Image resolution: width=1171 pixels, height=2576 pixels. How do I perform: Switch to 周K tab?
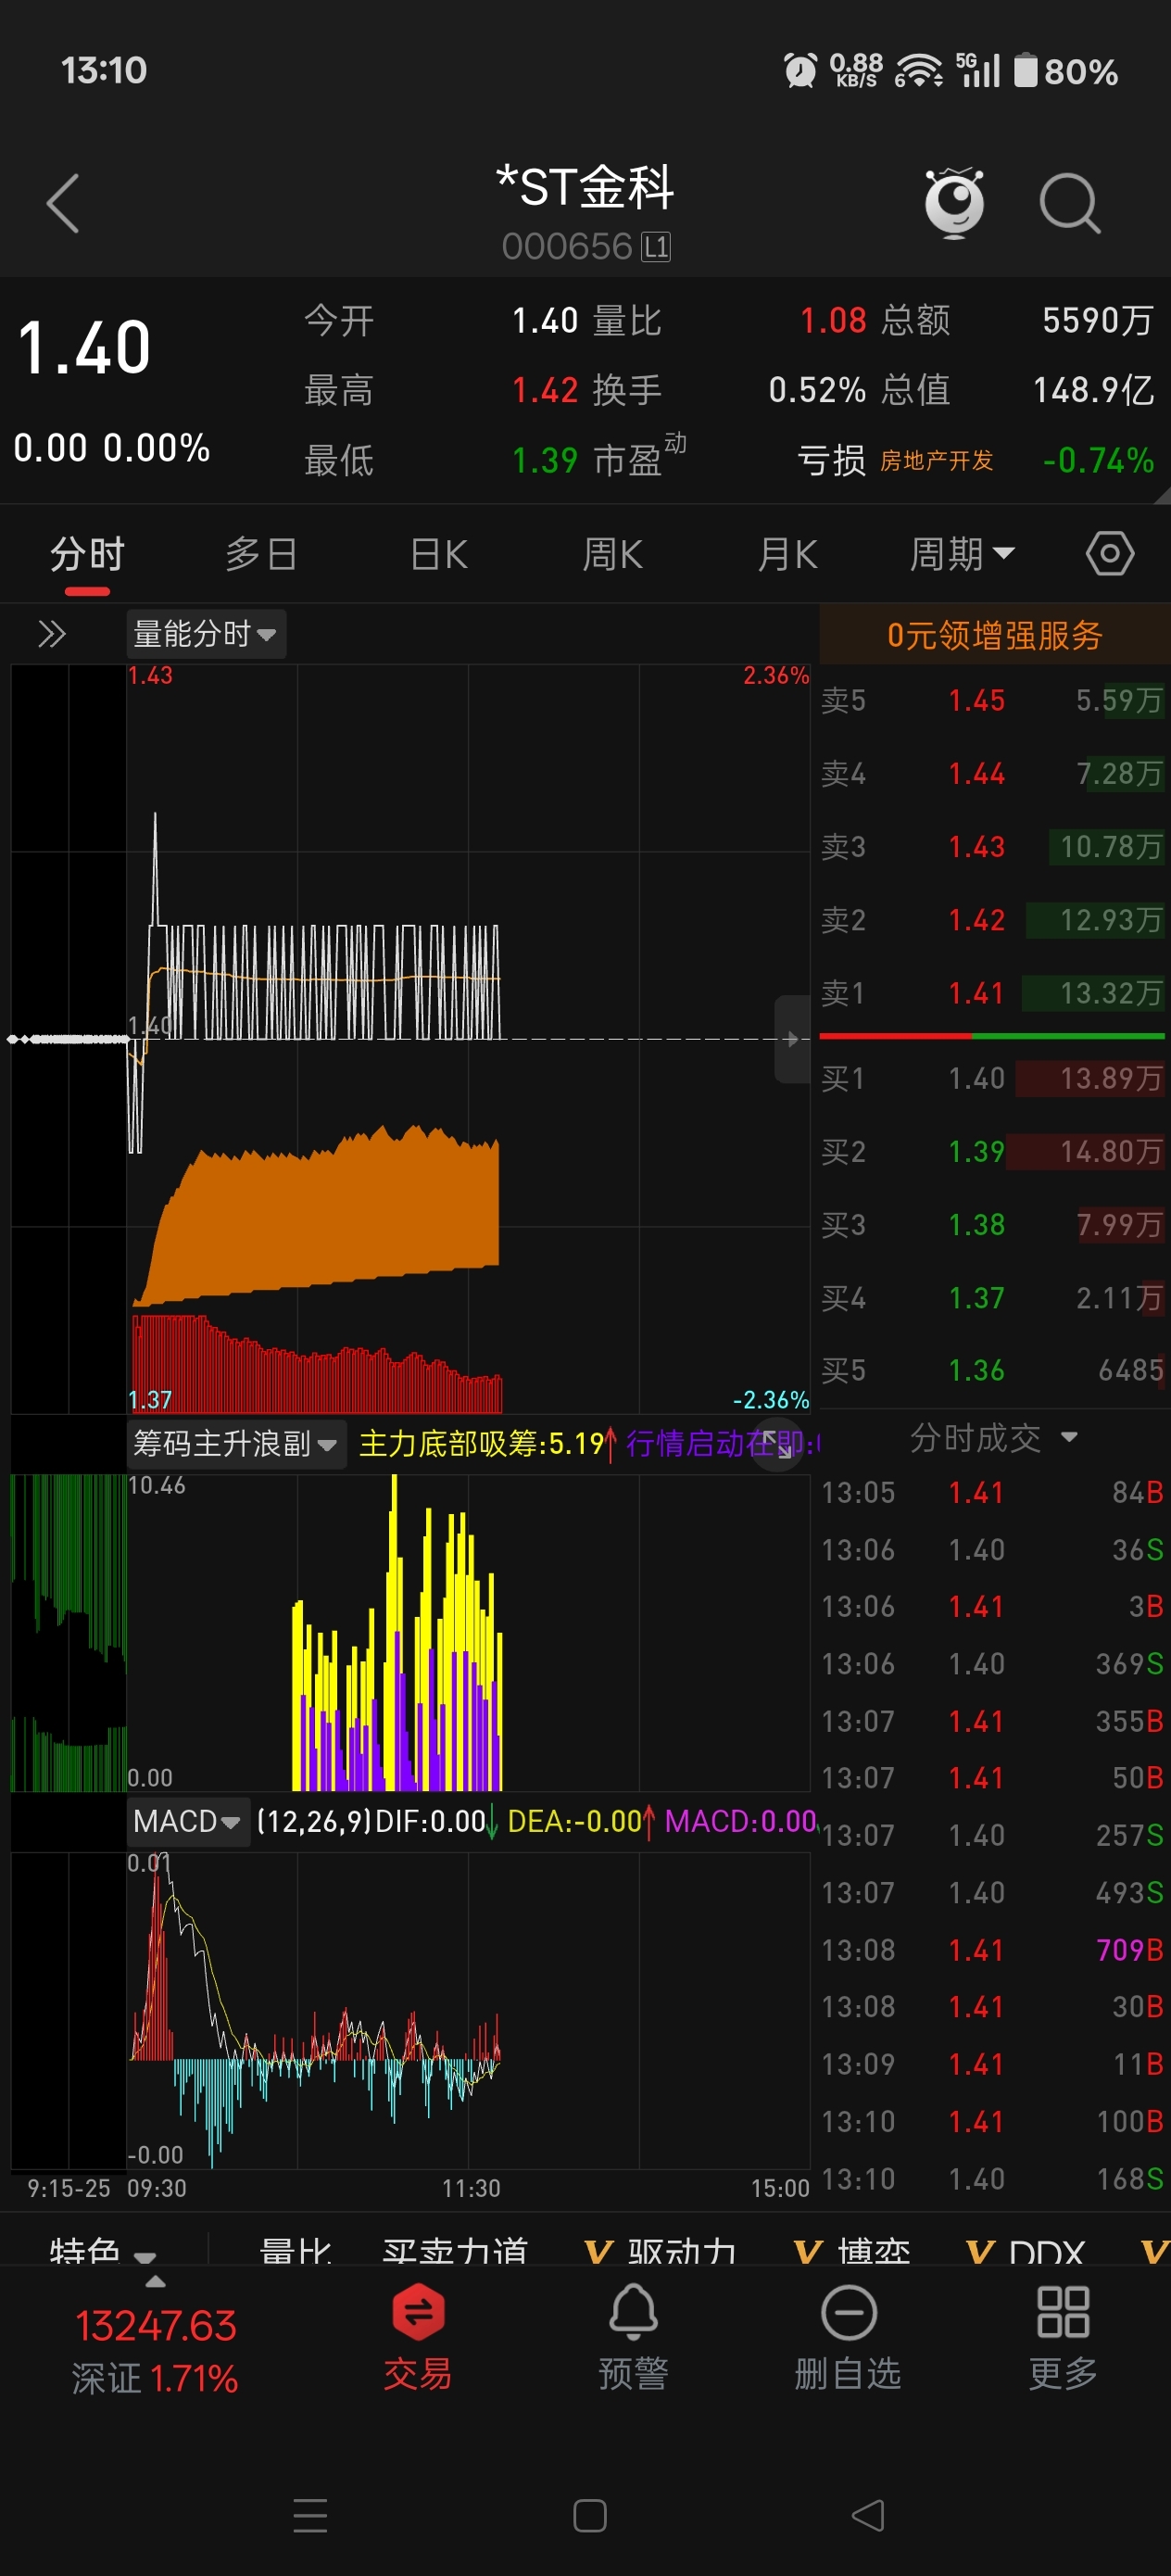click(x=613, y=553)
